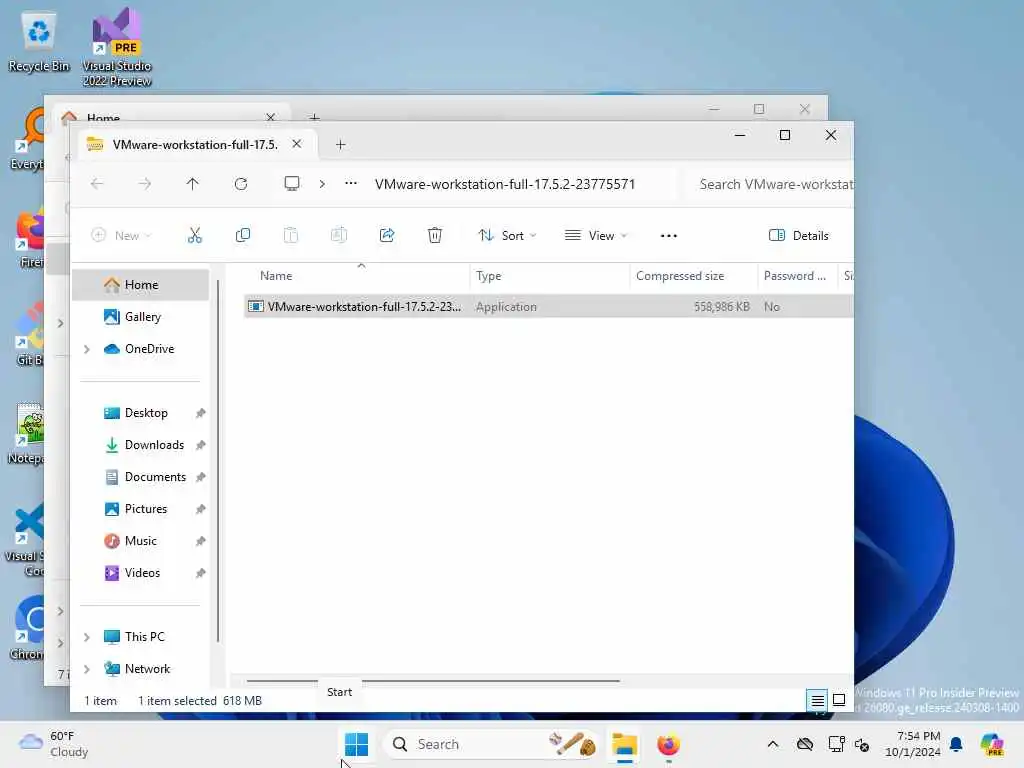Click the Delete trash icon
Screen dimensions: 1024x768
point(435,235)
